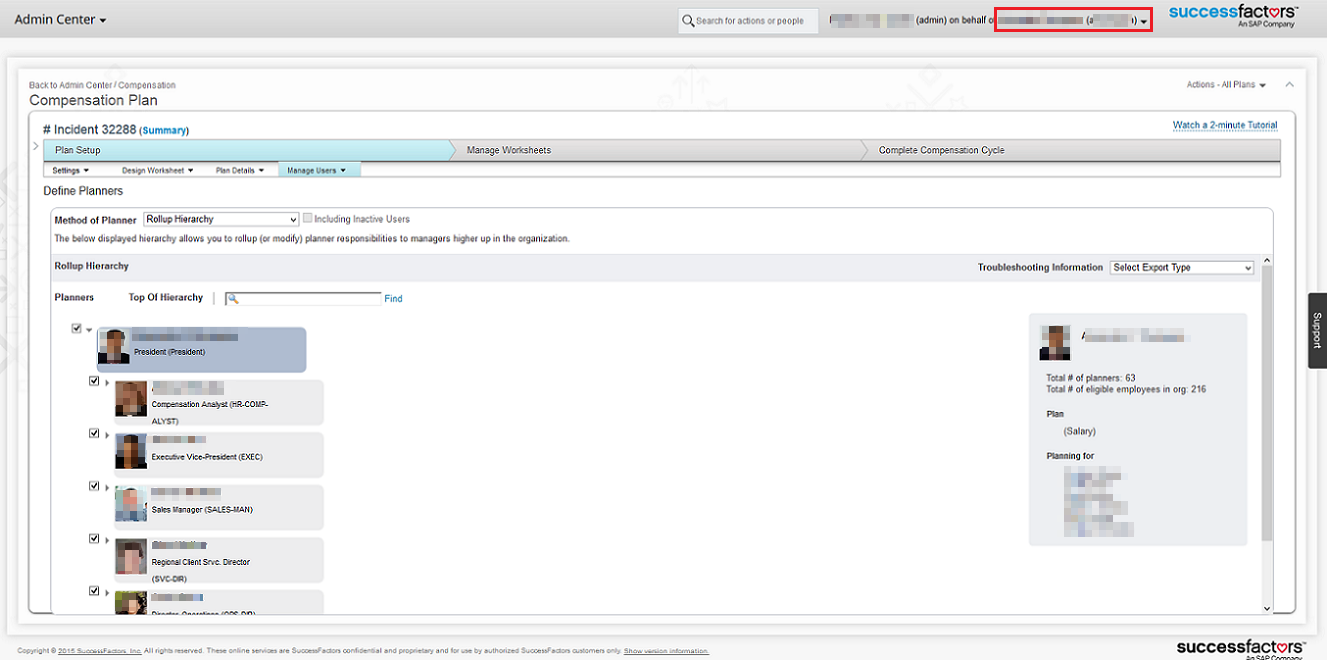The image size is (1327, 660).
Task: Open the Select Export Type dropdown
Action: (x=1182, y=267)
